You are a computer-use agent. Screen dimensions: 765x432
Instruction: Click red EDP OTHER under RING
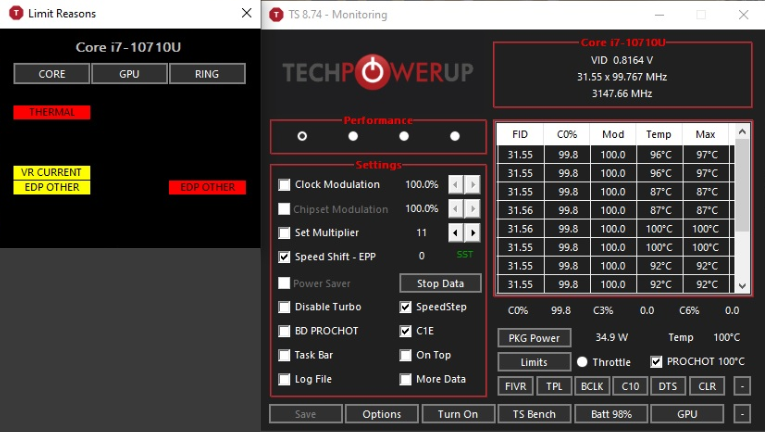(x=207, y=187)
